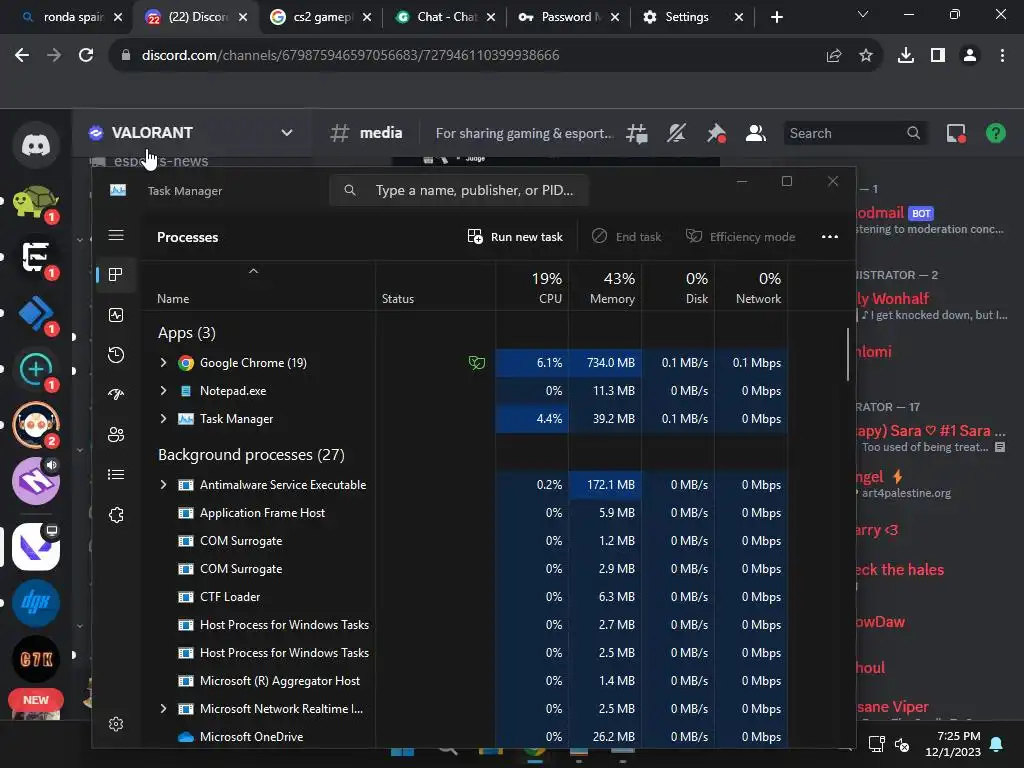
Task: Open the turtle server icon in Discord
Action: coord(36,202)
